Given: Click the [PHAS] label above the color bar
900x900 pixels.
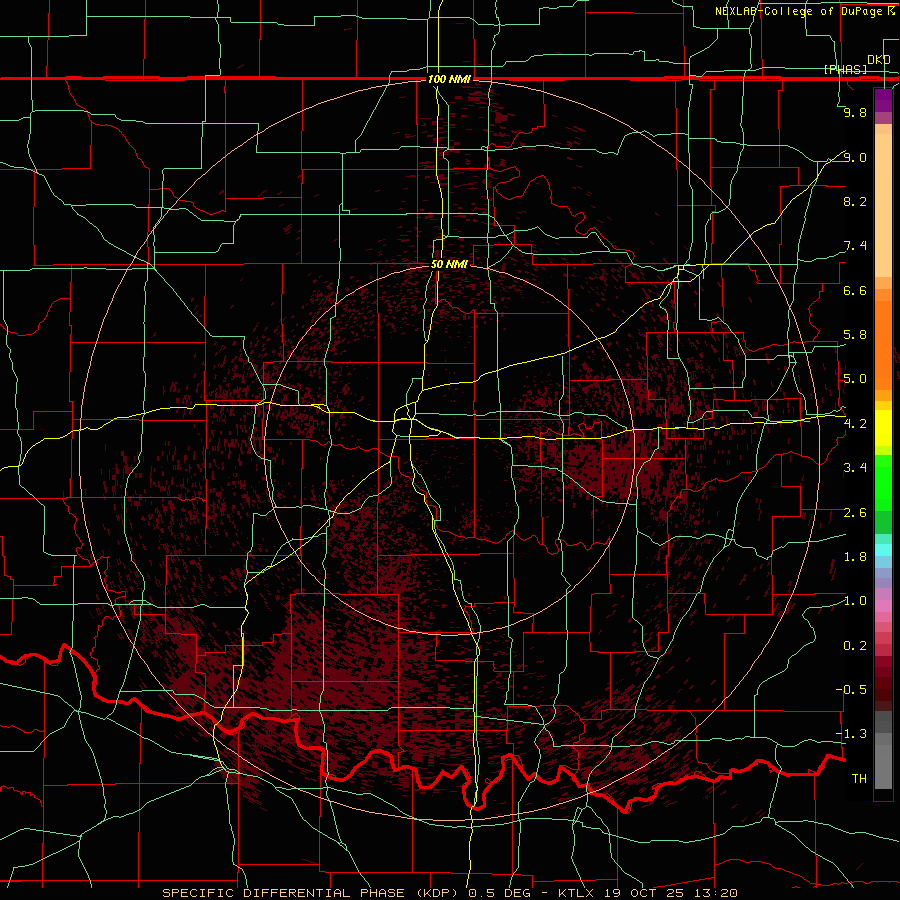Looking at the screenshot, I should pos(845,69).
